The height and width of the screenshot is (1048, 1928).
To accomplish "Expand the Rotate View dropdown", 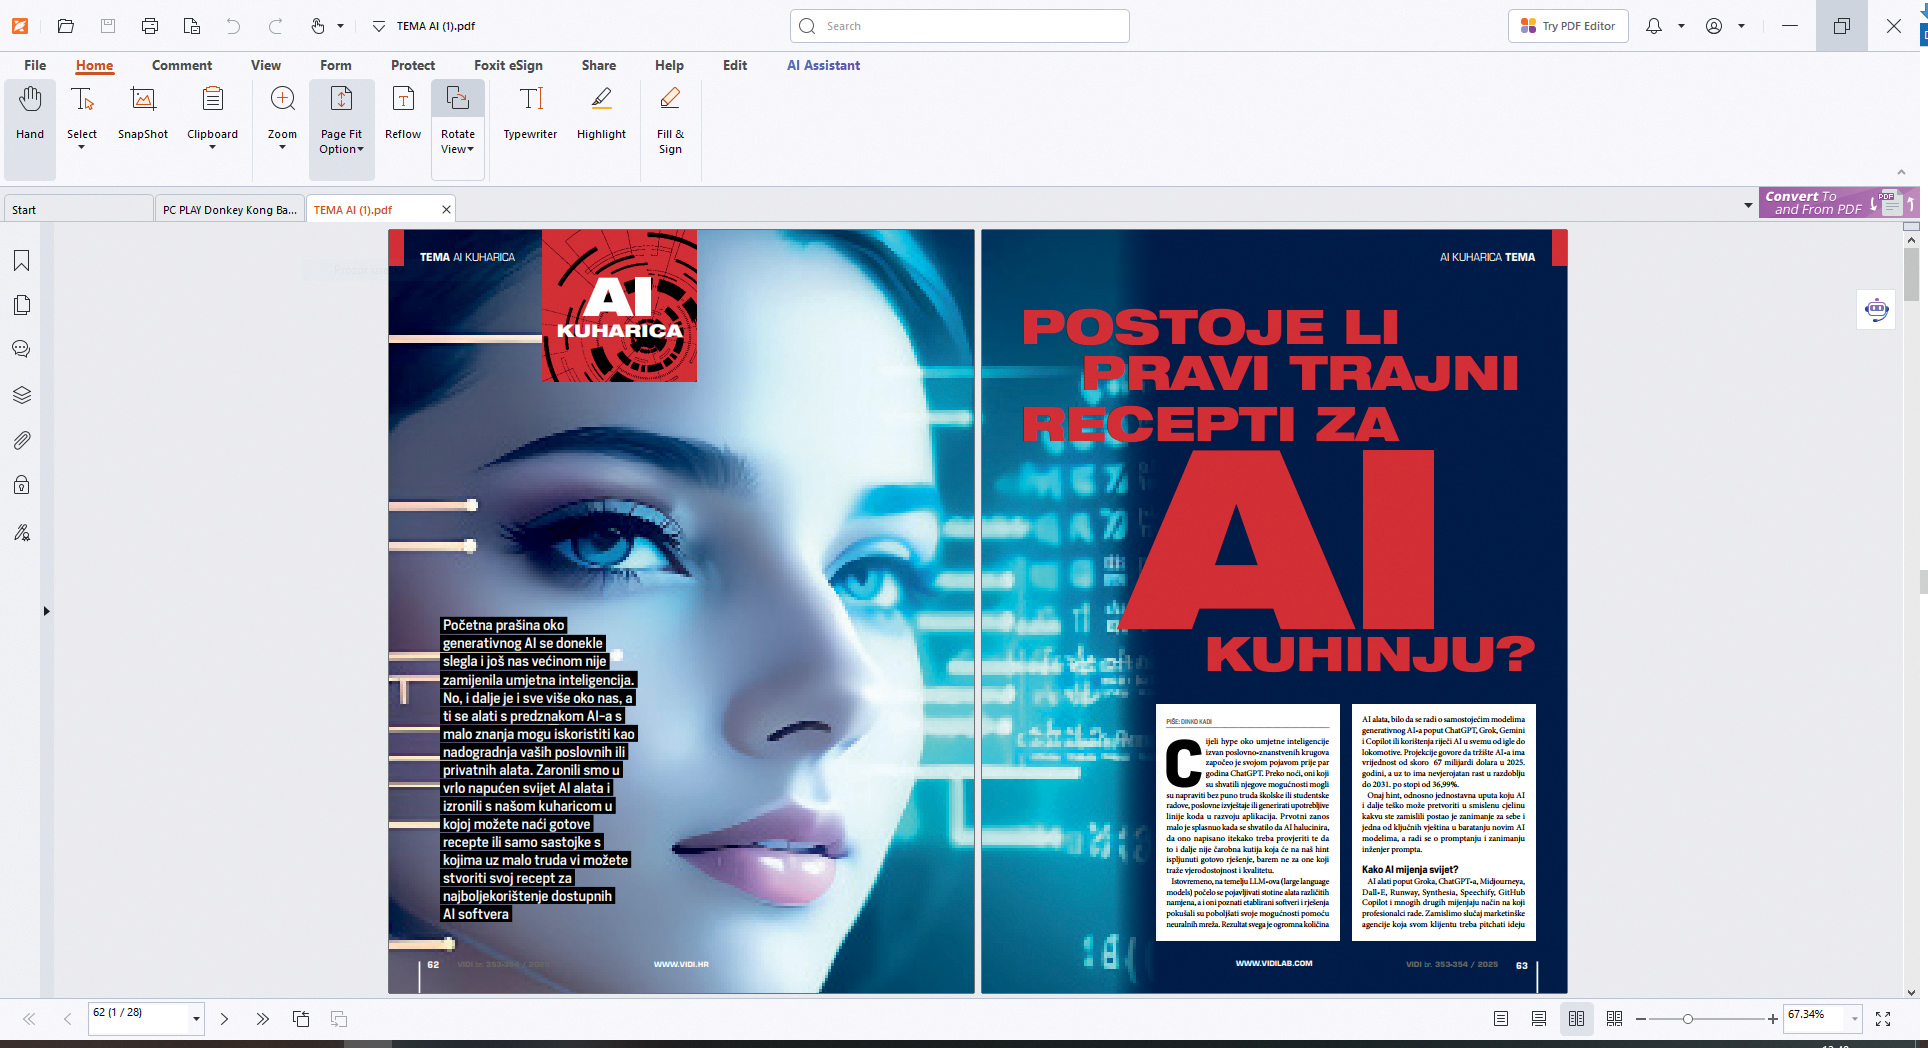I will (x=458, y=149).
